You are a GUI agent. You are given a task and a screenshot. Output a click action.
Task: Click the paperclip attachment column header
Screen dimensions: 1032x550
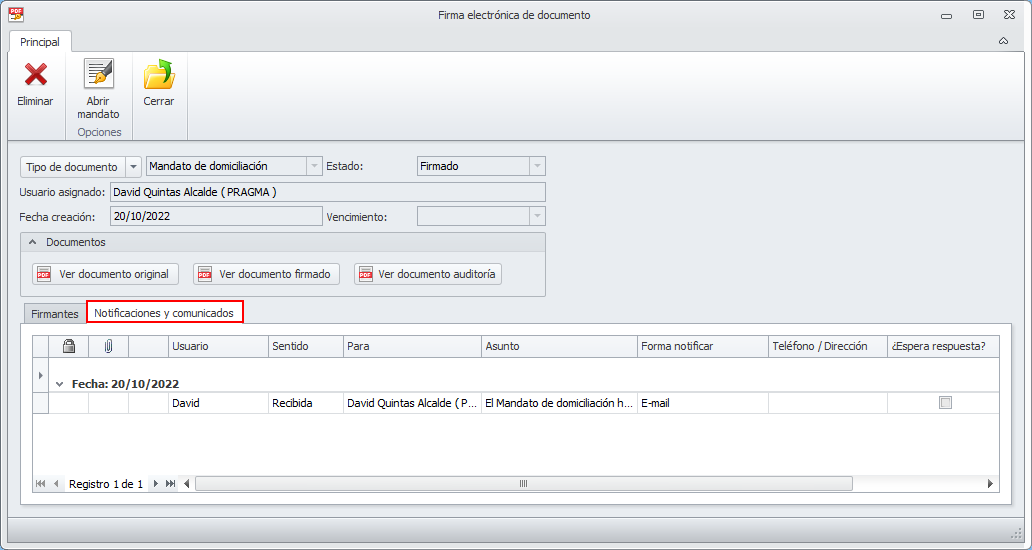click(108, 346)
